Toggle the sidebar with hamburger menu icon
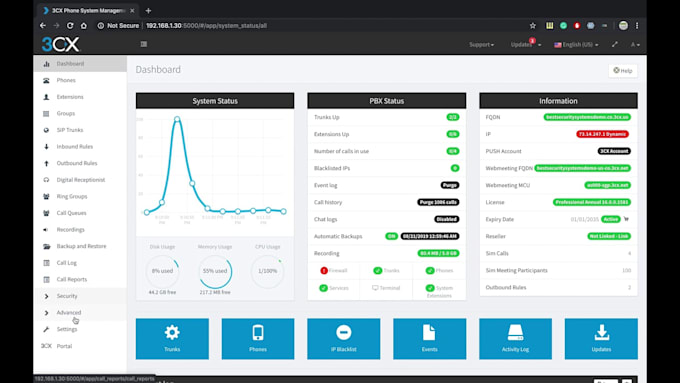This screenshot has width=680, height=383. [144, 44]
